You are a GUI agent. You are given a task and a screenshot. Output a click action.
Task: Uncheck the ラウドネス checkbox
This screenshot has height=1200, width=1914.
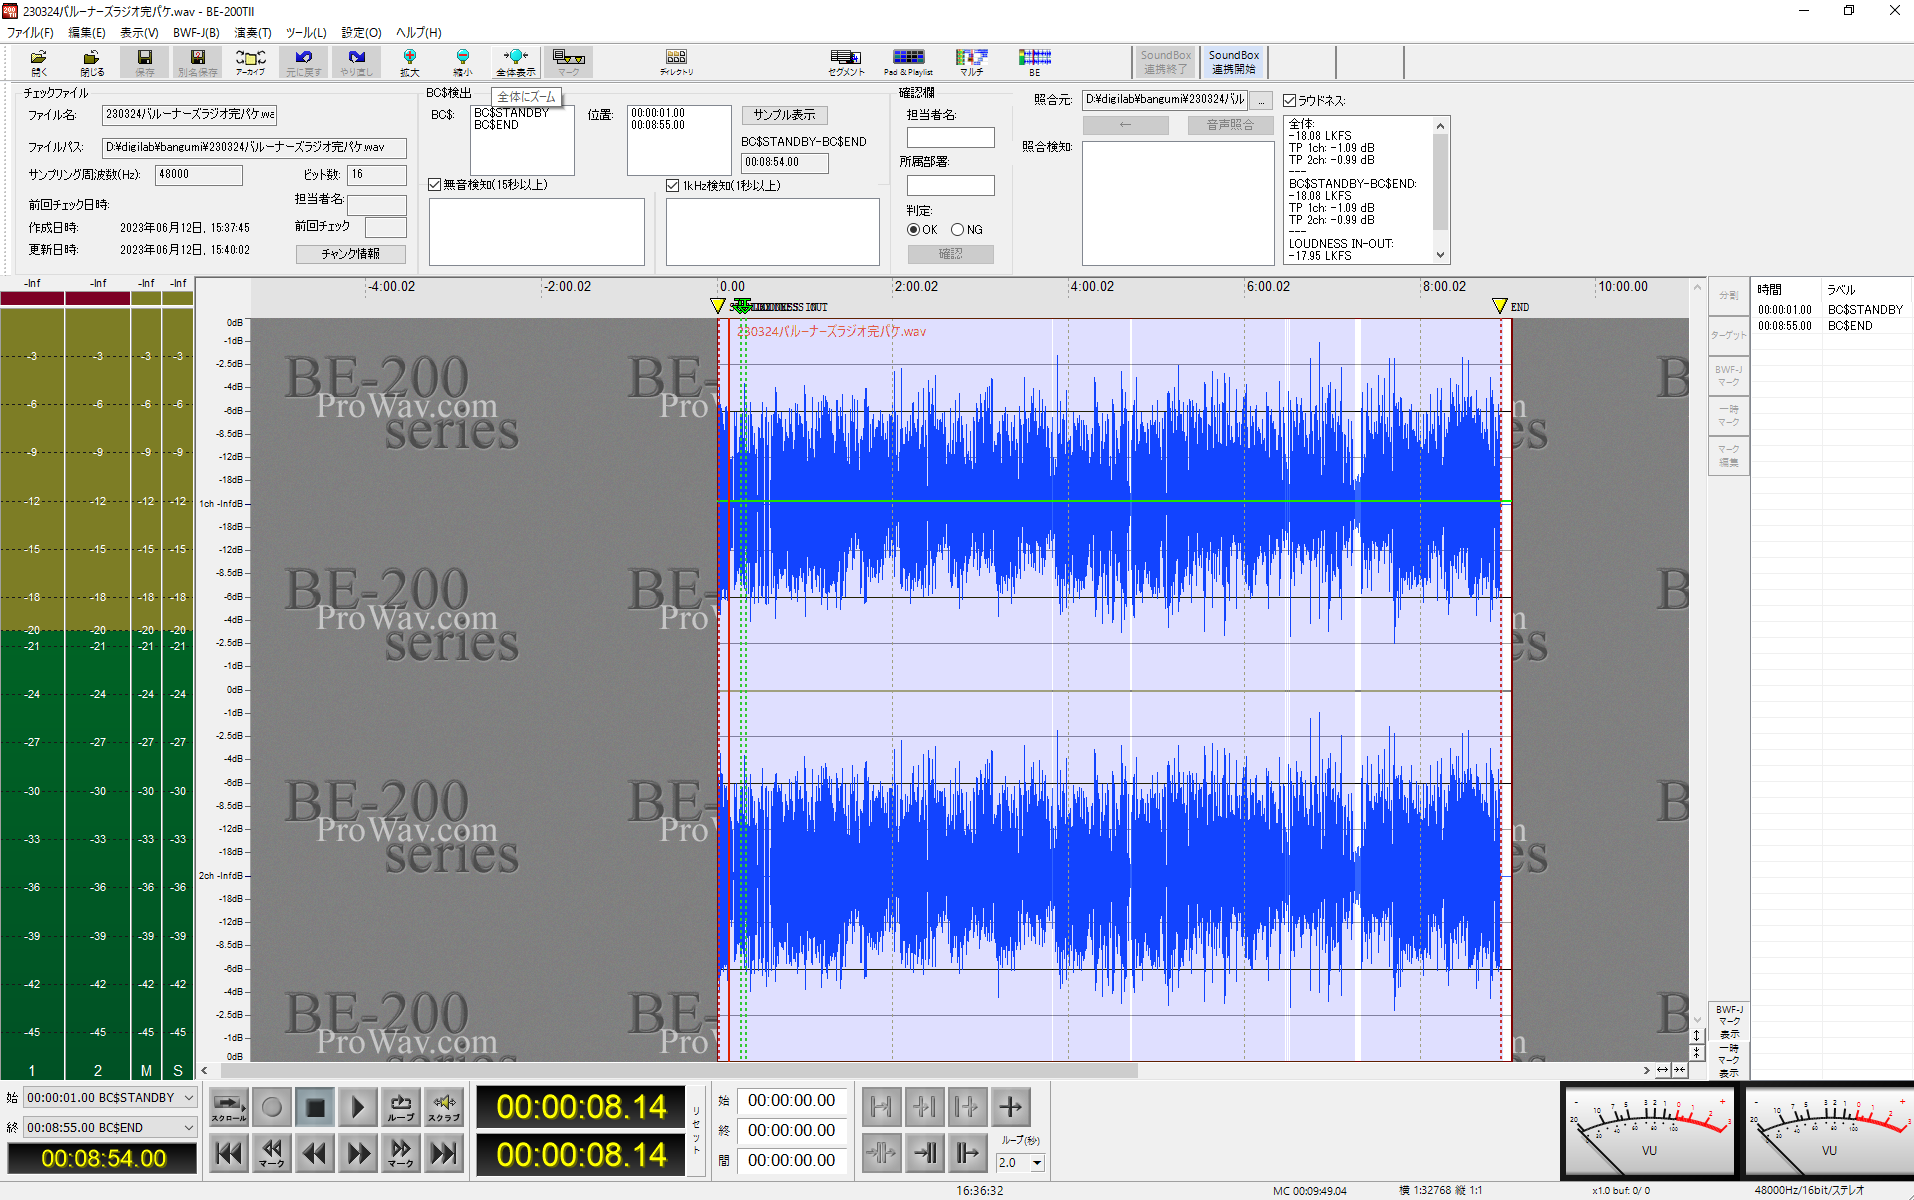[1290, 100]
